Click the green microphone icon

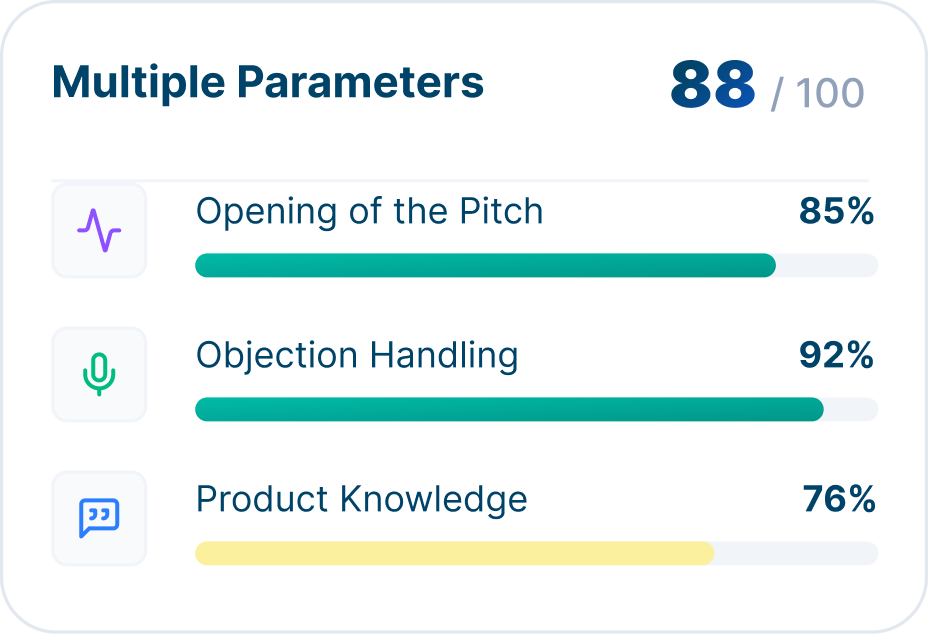click(x=99, y=374)
